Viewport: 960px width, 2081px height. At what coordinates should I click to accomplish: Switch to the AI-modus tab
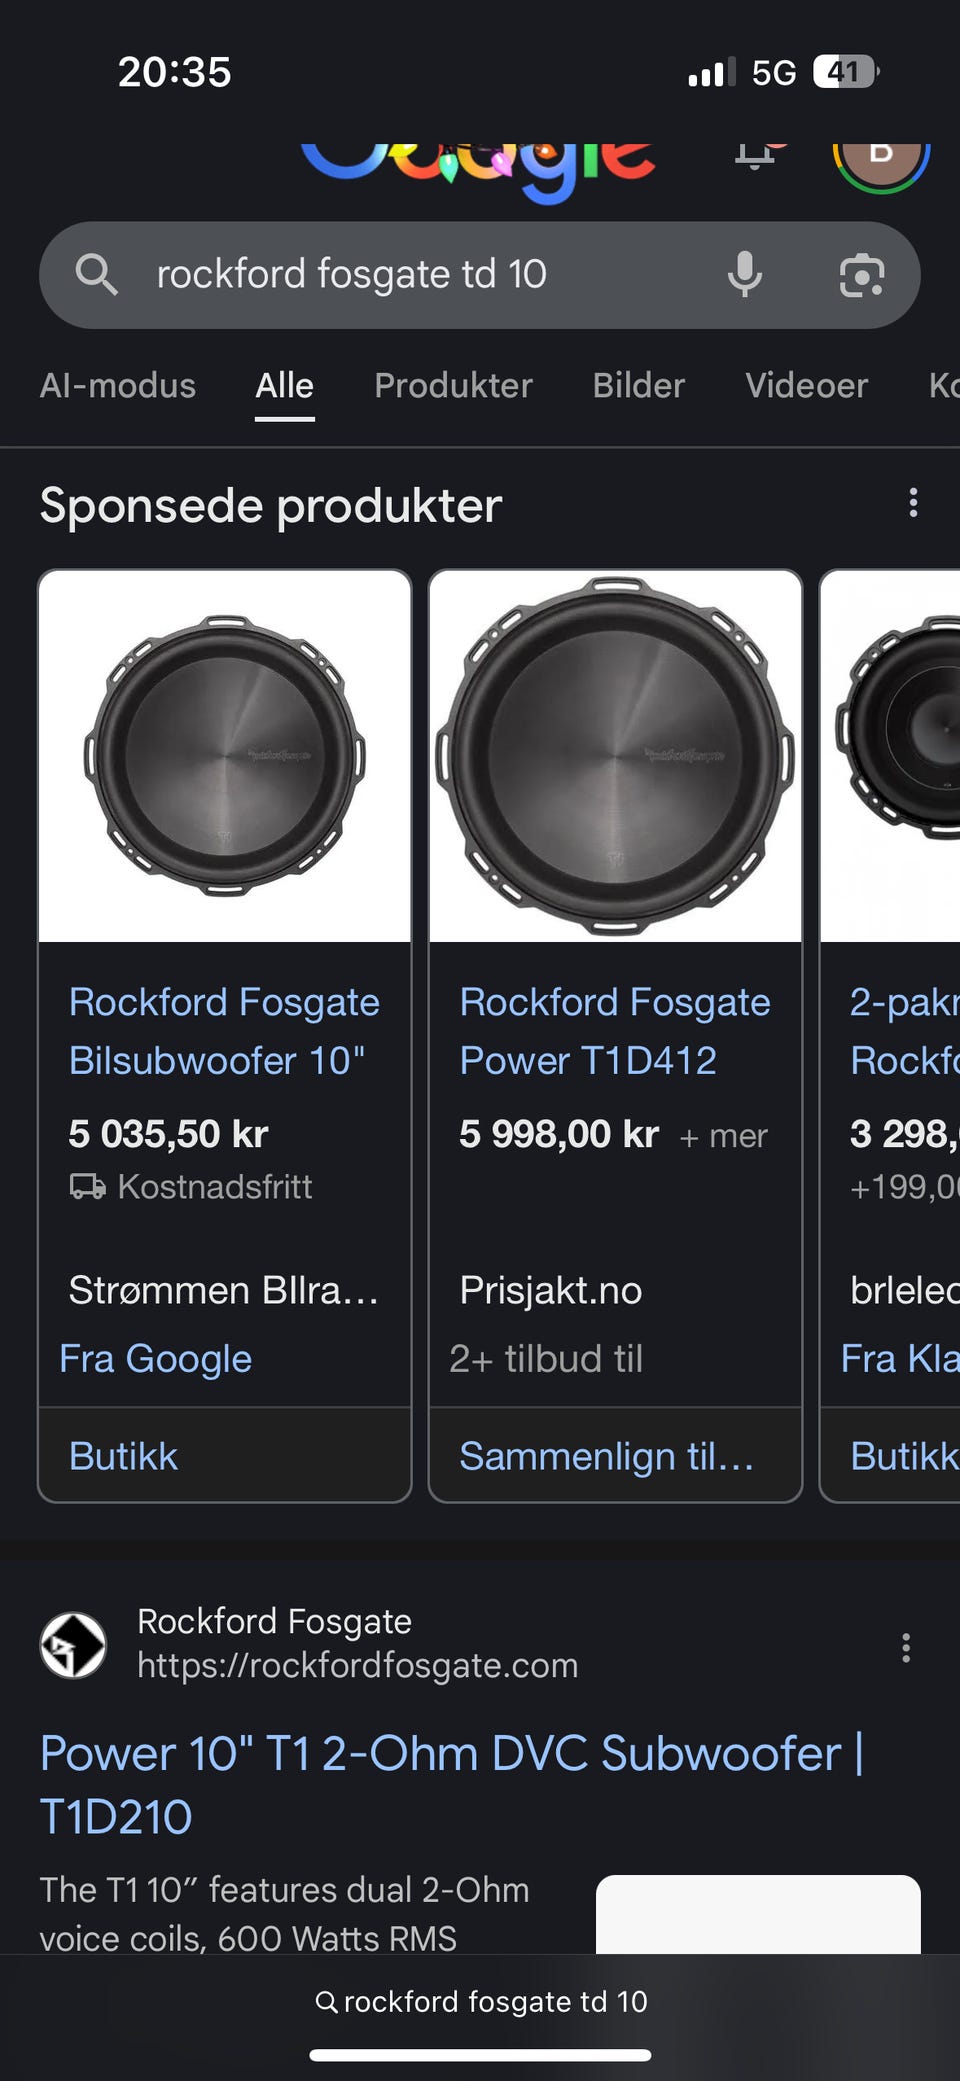click(118, 386)
